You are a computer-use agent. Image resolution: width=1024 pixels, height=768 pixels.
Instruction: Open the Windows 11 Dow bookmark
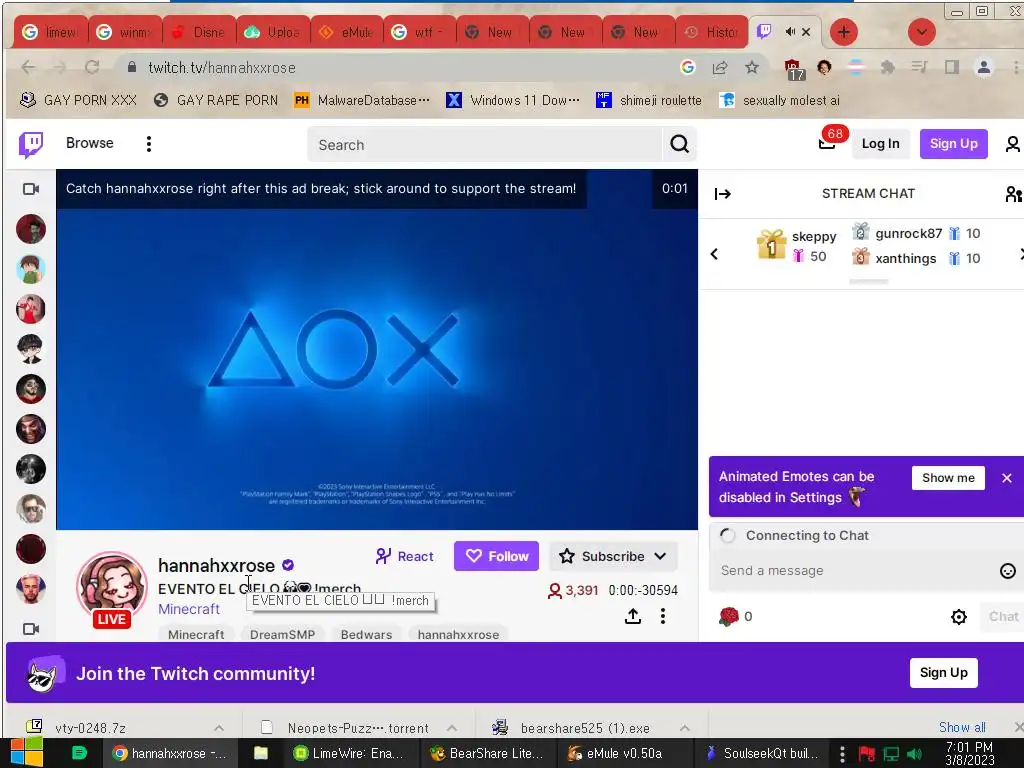tap(513, 100)
